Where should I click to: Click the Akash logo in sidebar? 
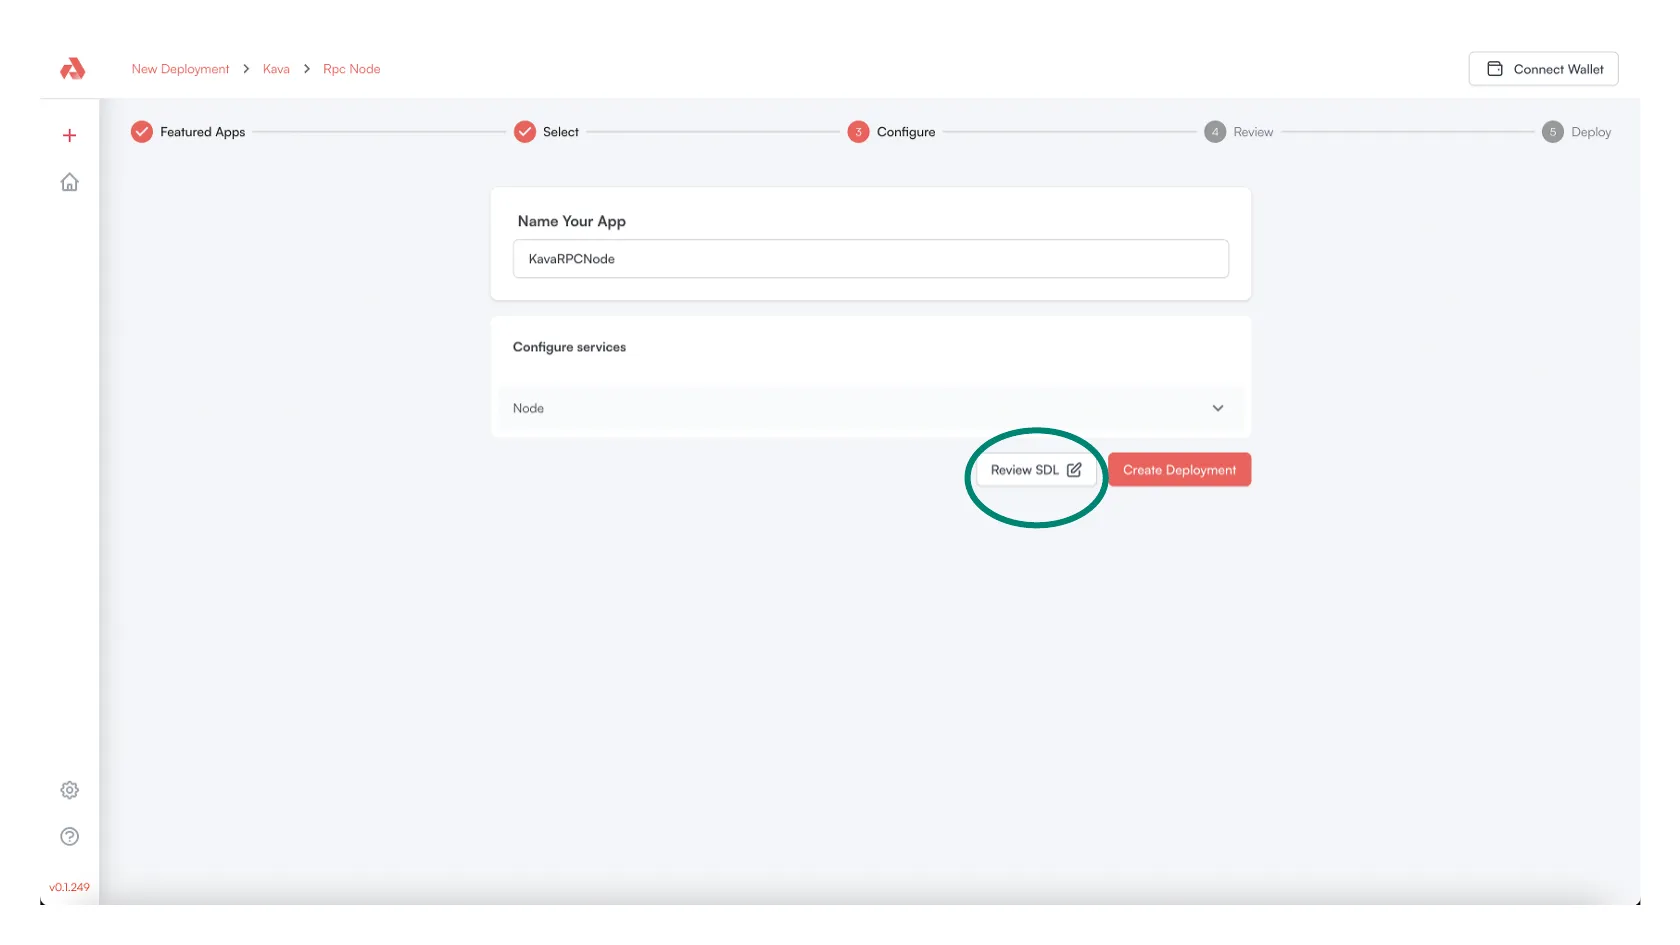click(x=72, y=69)
